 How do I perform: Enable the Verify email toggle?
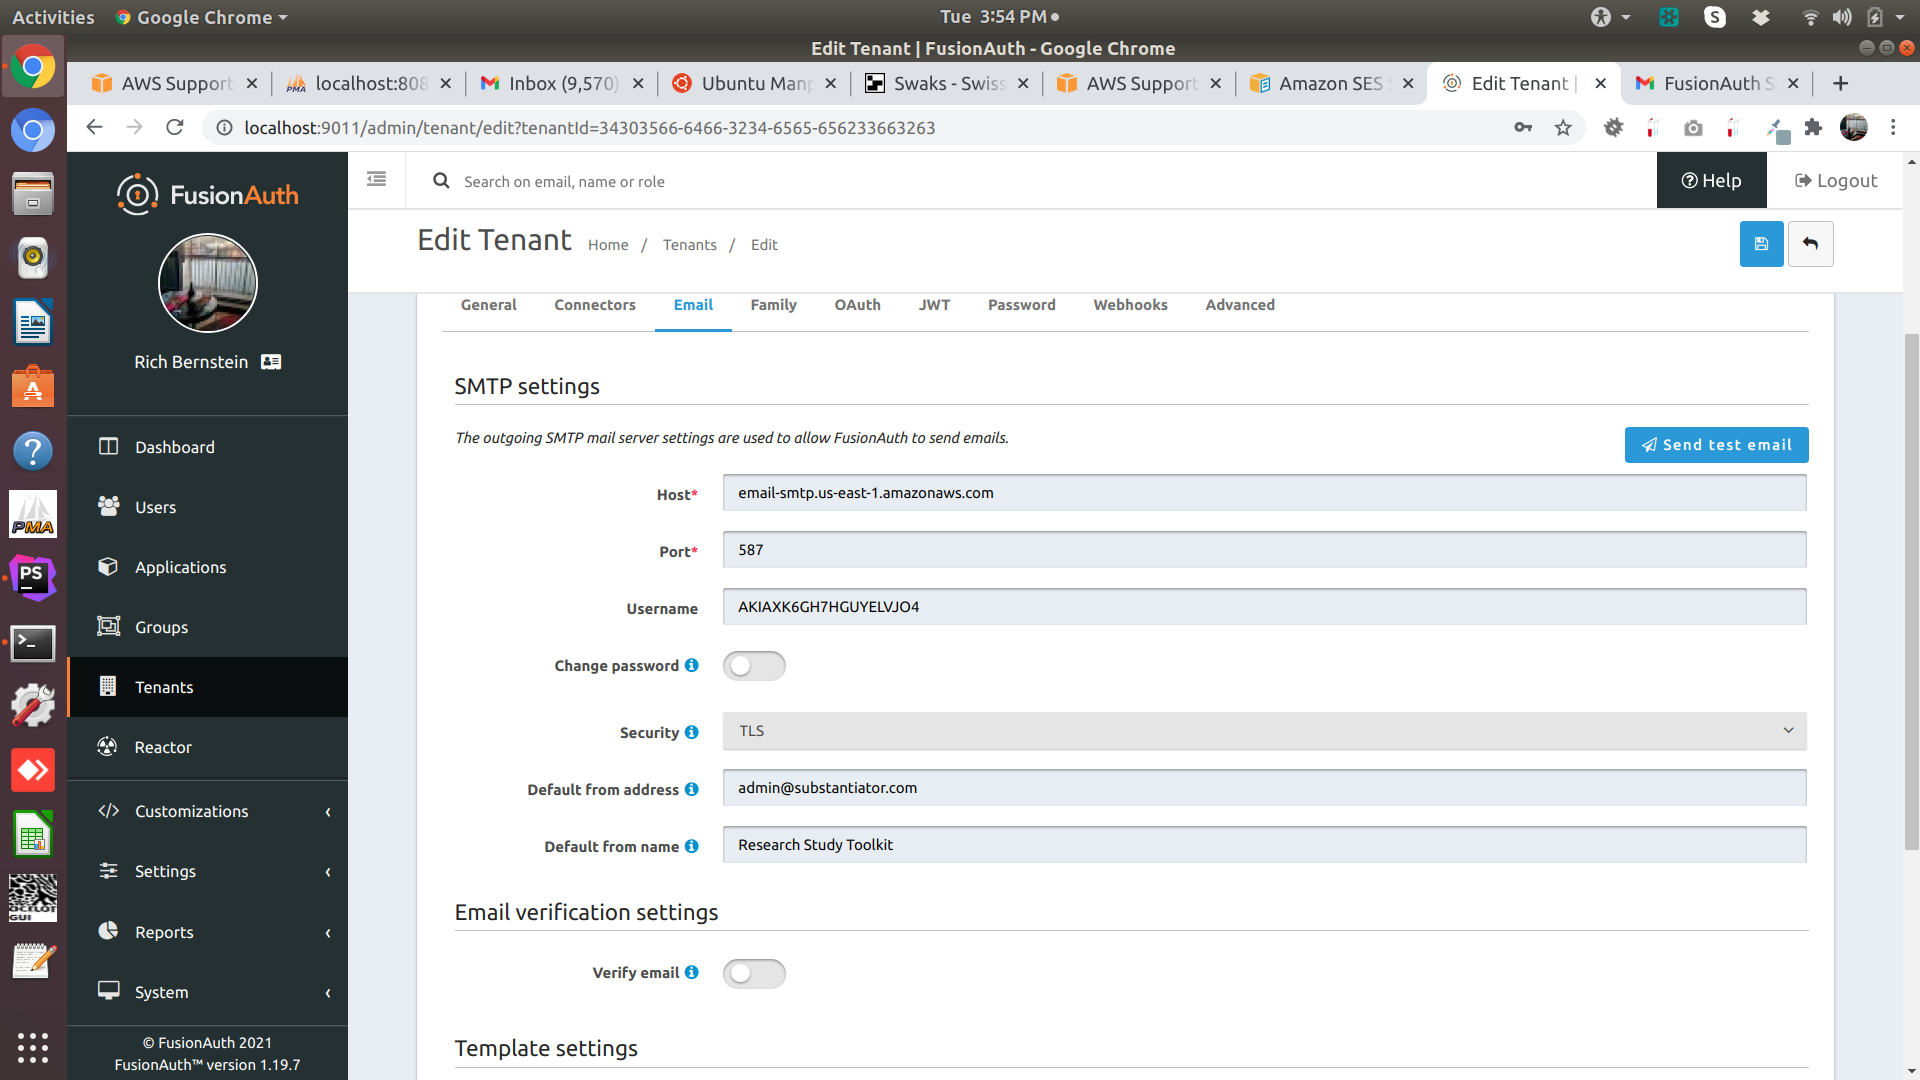(754, 973)
